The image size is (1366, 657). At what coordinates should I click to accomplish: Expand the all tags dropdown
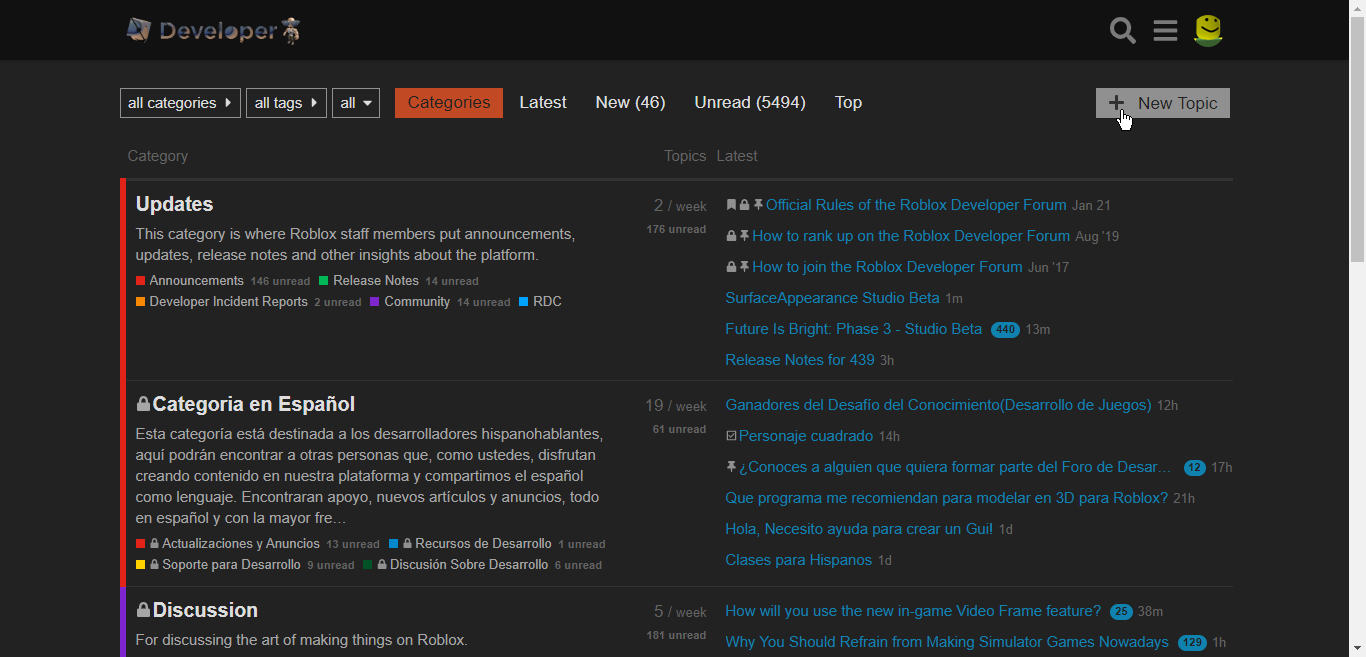coord(286,103)
